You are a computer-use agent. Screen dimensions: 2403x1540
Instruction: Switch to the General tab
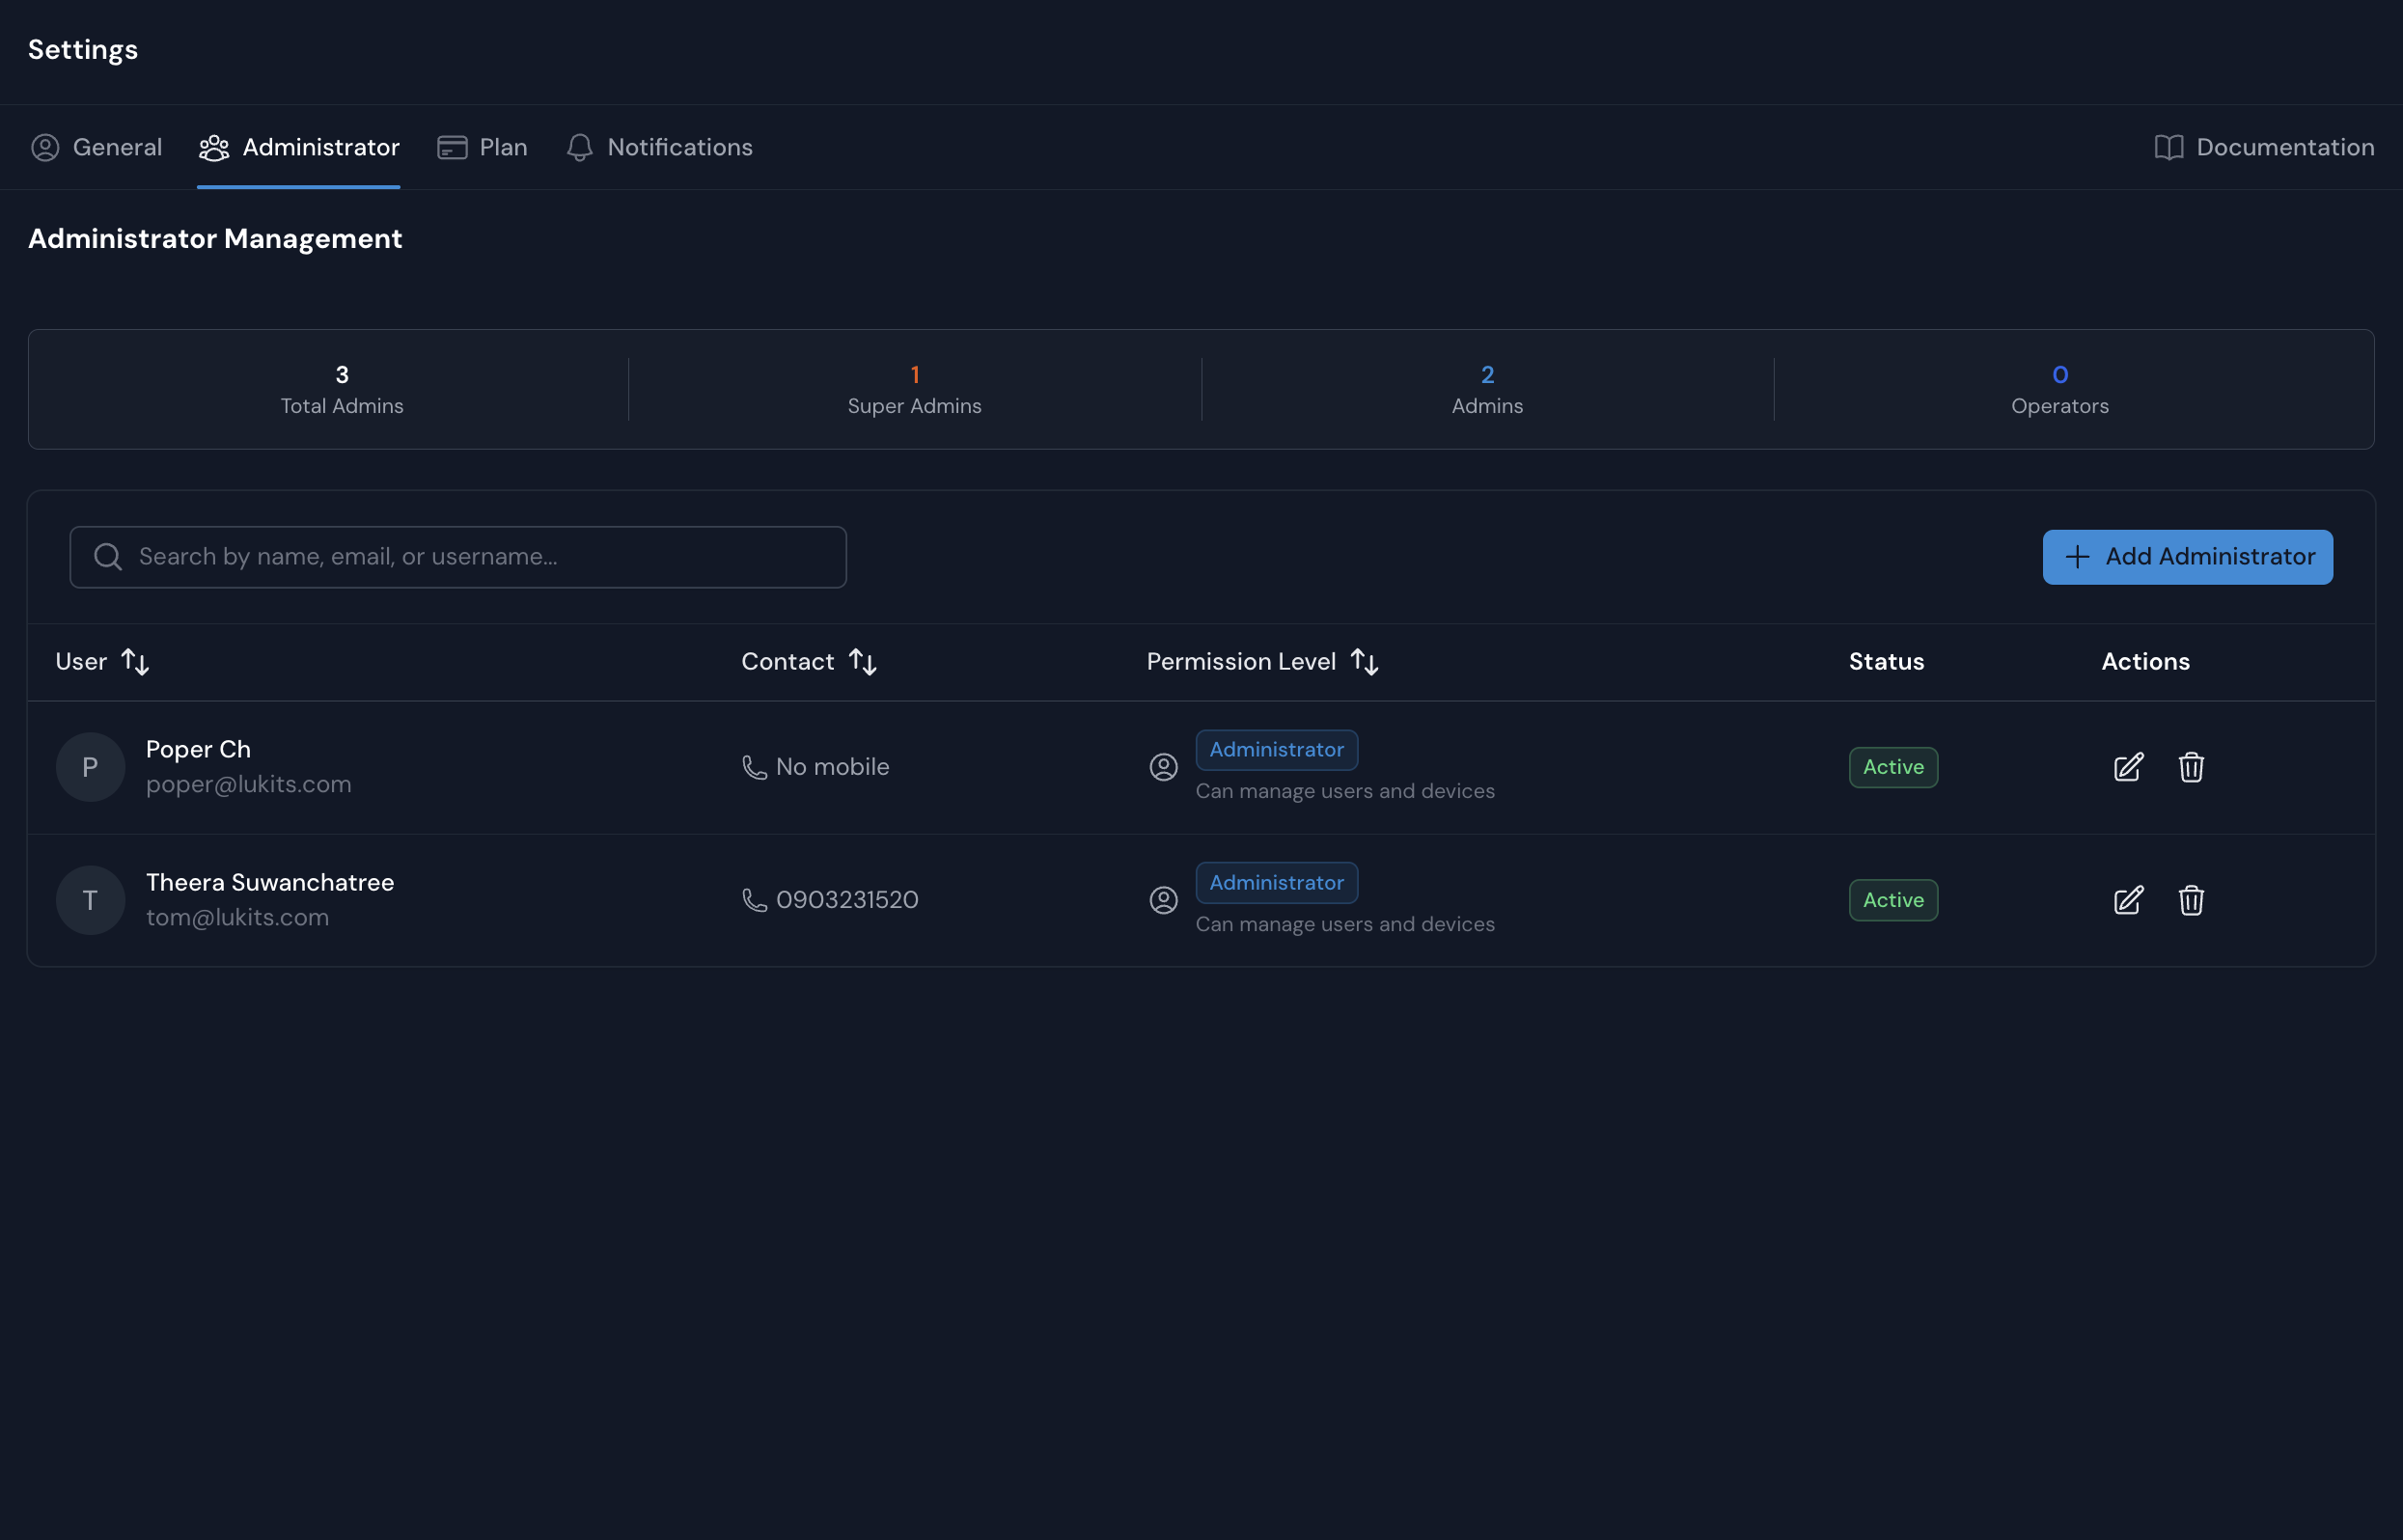click(96, 147)
